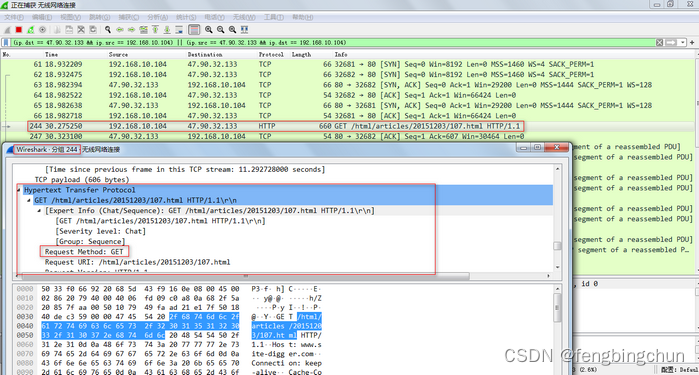Screen dimensions: 699x375
Task: Click the resize columns to fit icon
Action: [x=244, y=30]
